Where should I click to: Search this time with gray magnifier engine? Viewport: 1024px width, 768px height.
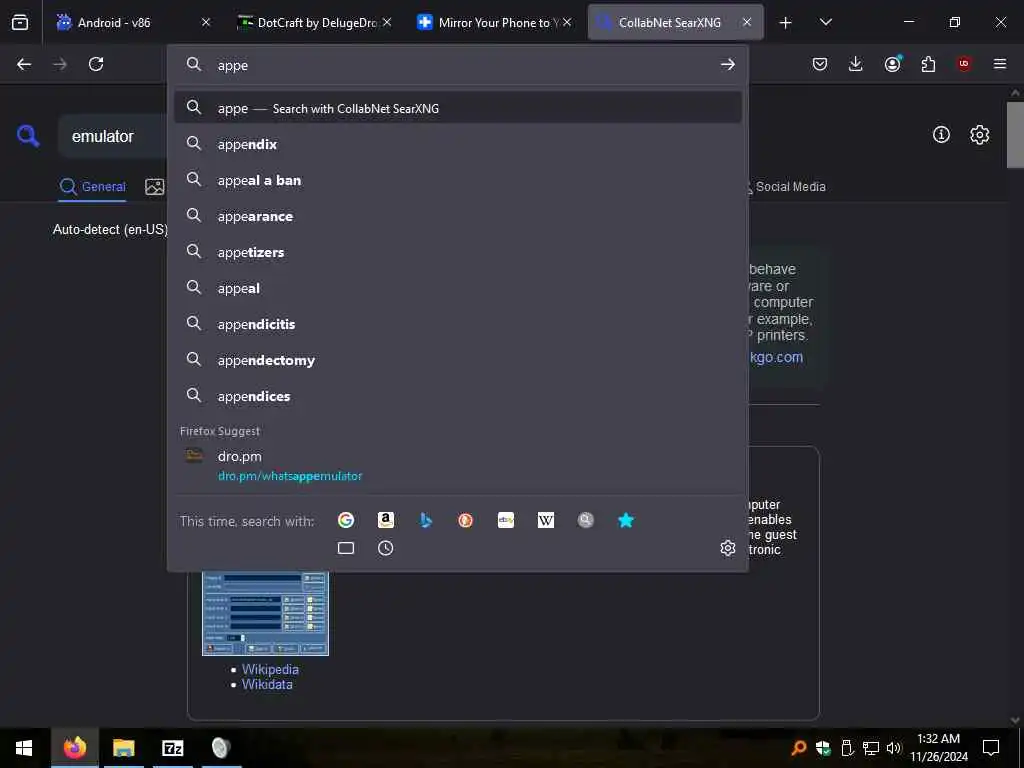click(x=586, y=520)
